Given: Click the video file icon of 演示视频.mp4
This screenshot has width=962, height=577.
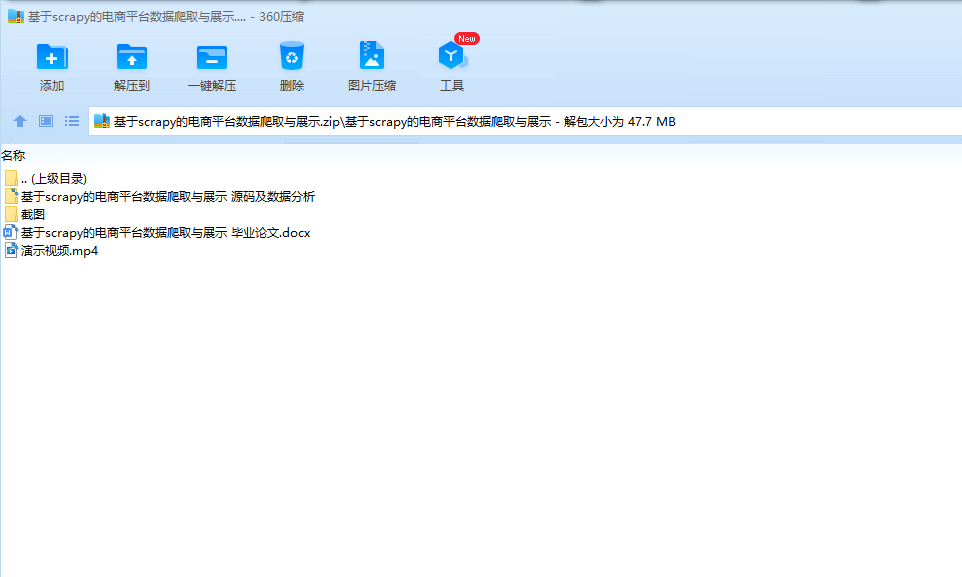Looking at the screenshot, I should pos(11,250).
